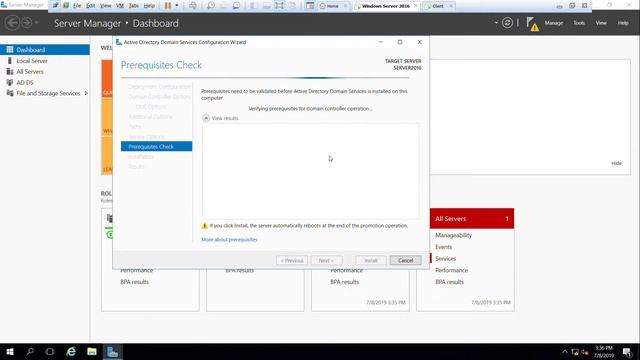Viewport: 640px width, 360px height.
Task: Open Performance in the All Servers tile
Action: click(x=451, y=270)
